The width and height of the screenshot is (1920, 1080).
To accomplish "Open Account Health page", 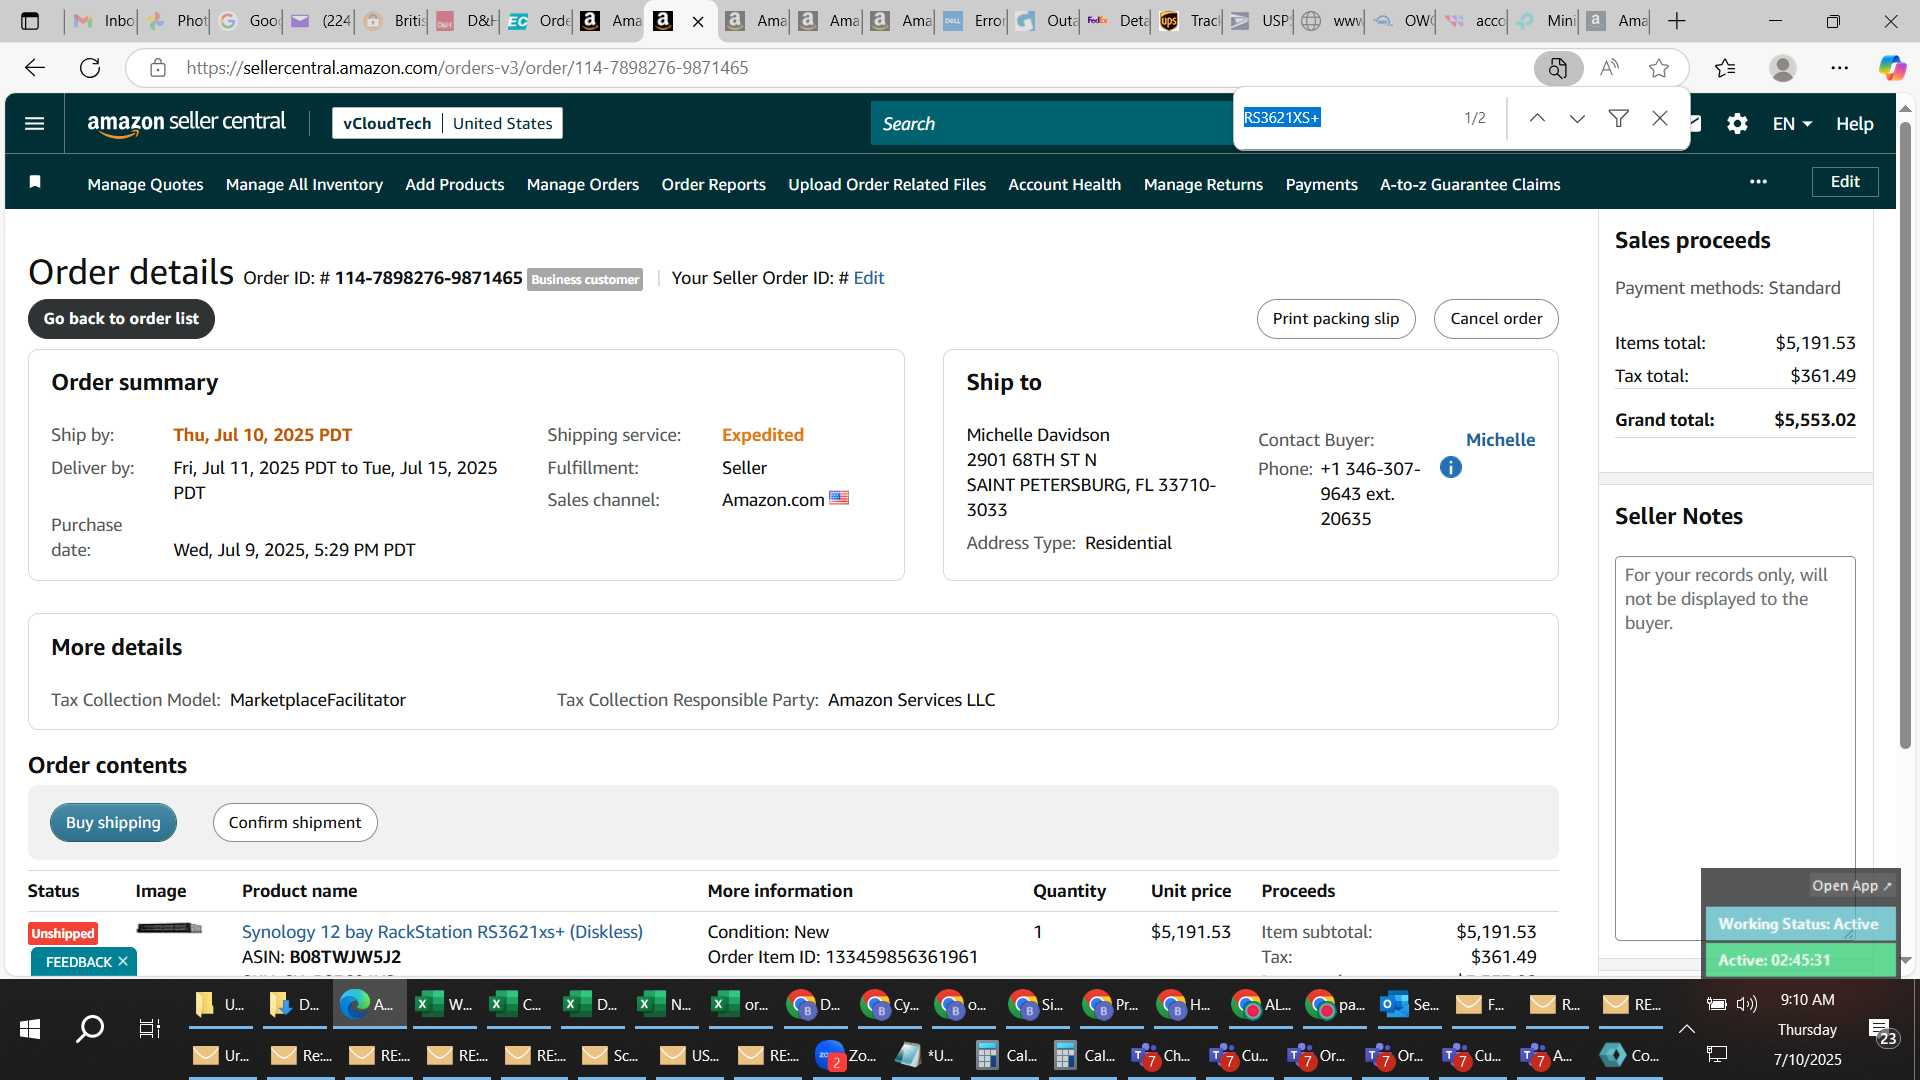I will (x=1064, y=184).
